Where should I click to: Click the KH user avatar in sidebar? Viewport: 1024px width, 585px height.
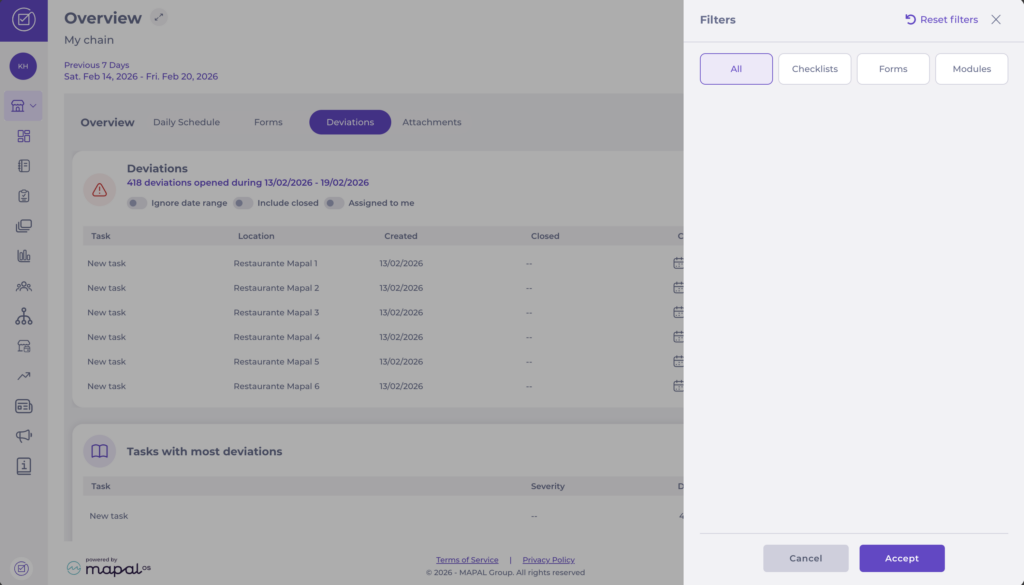[x=23, y=66]
